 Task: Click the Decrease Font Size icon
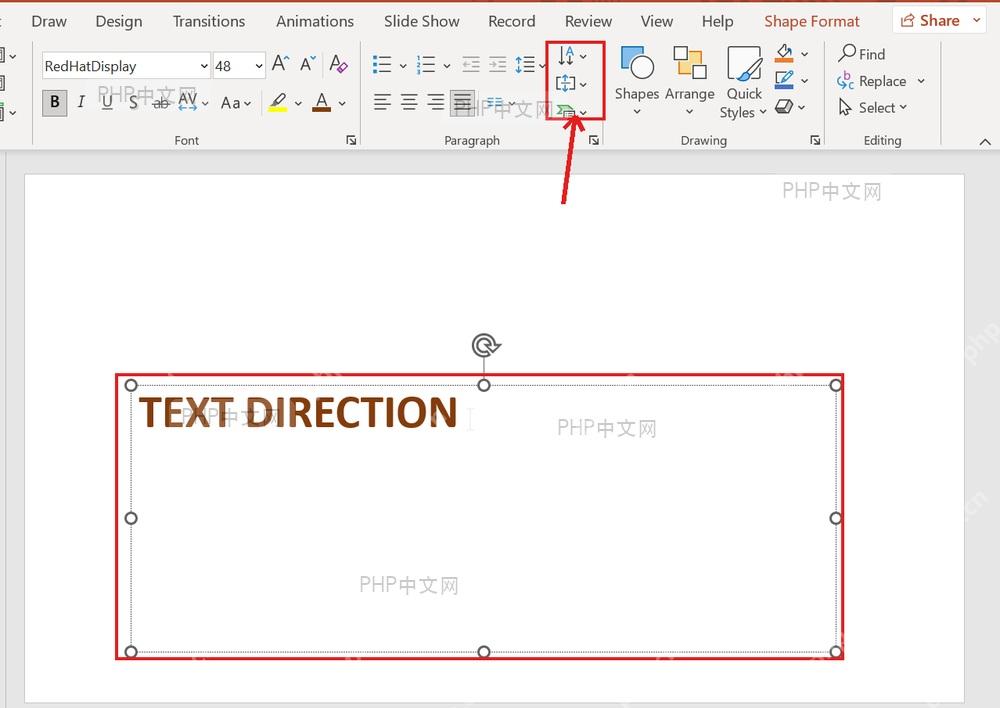(308, 63)
